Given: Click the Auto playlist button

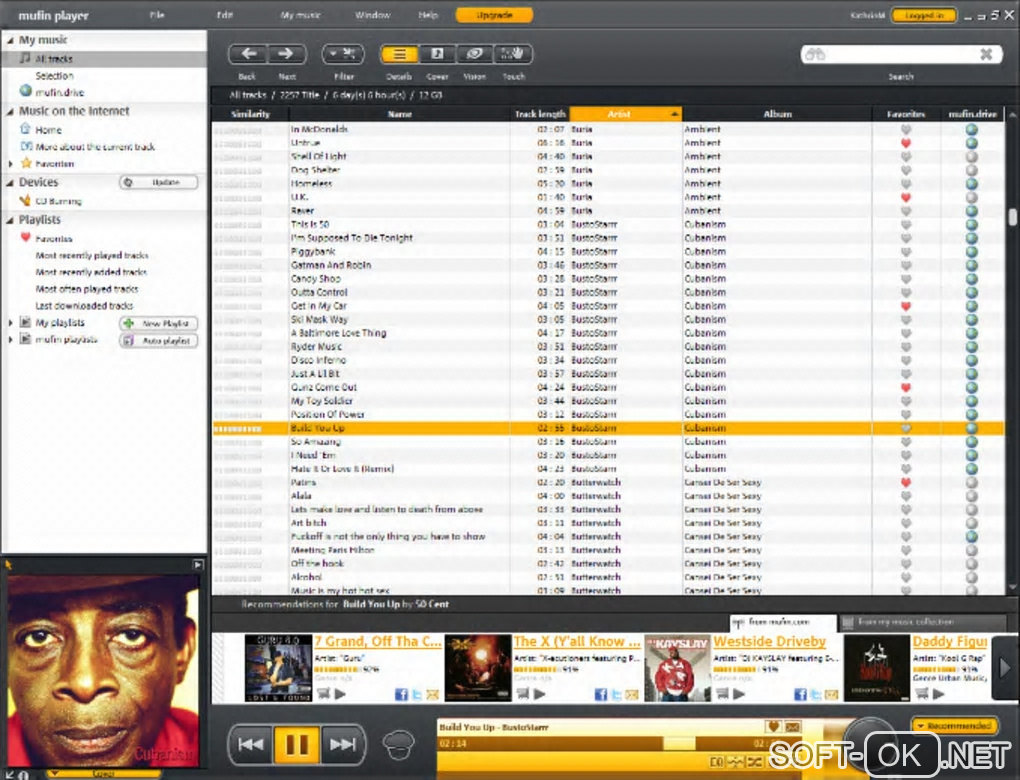Looking at the screenshot, I should (159, 341).
